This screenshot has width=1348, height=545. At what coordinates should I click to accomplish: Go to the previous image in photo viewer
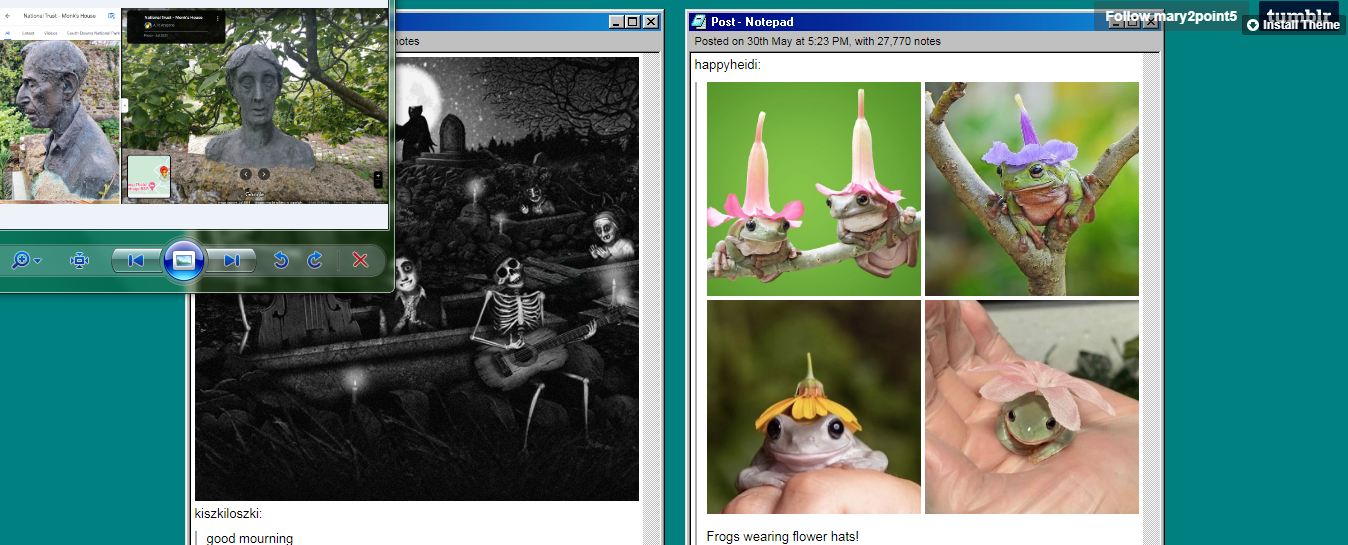136,261
